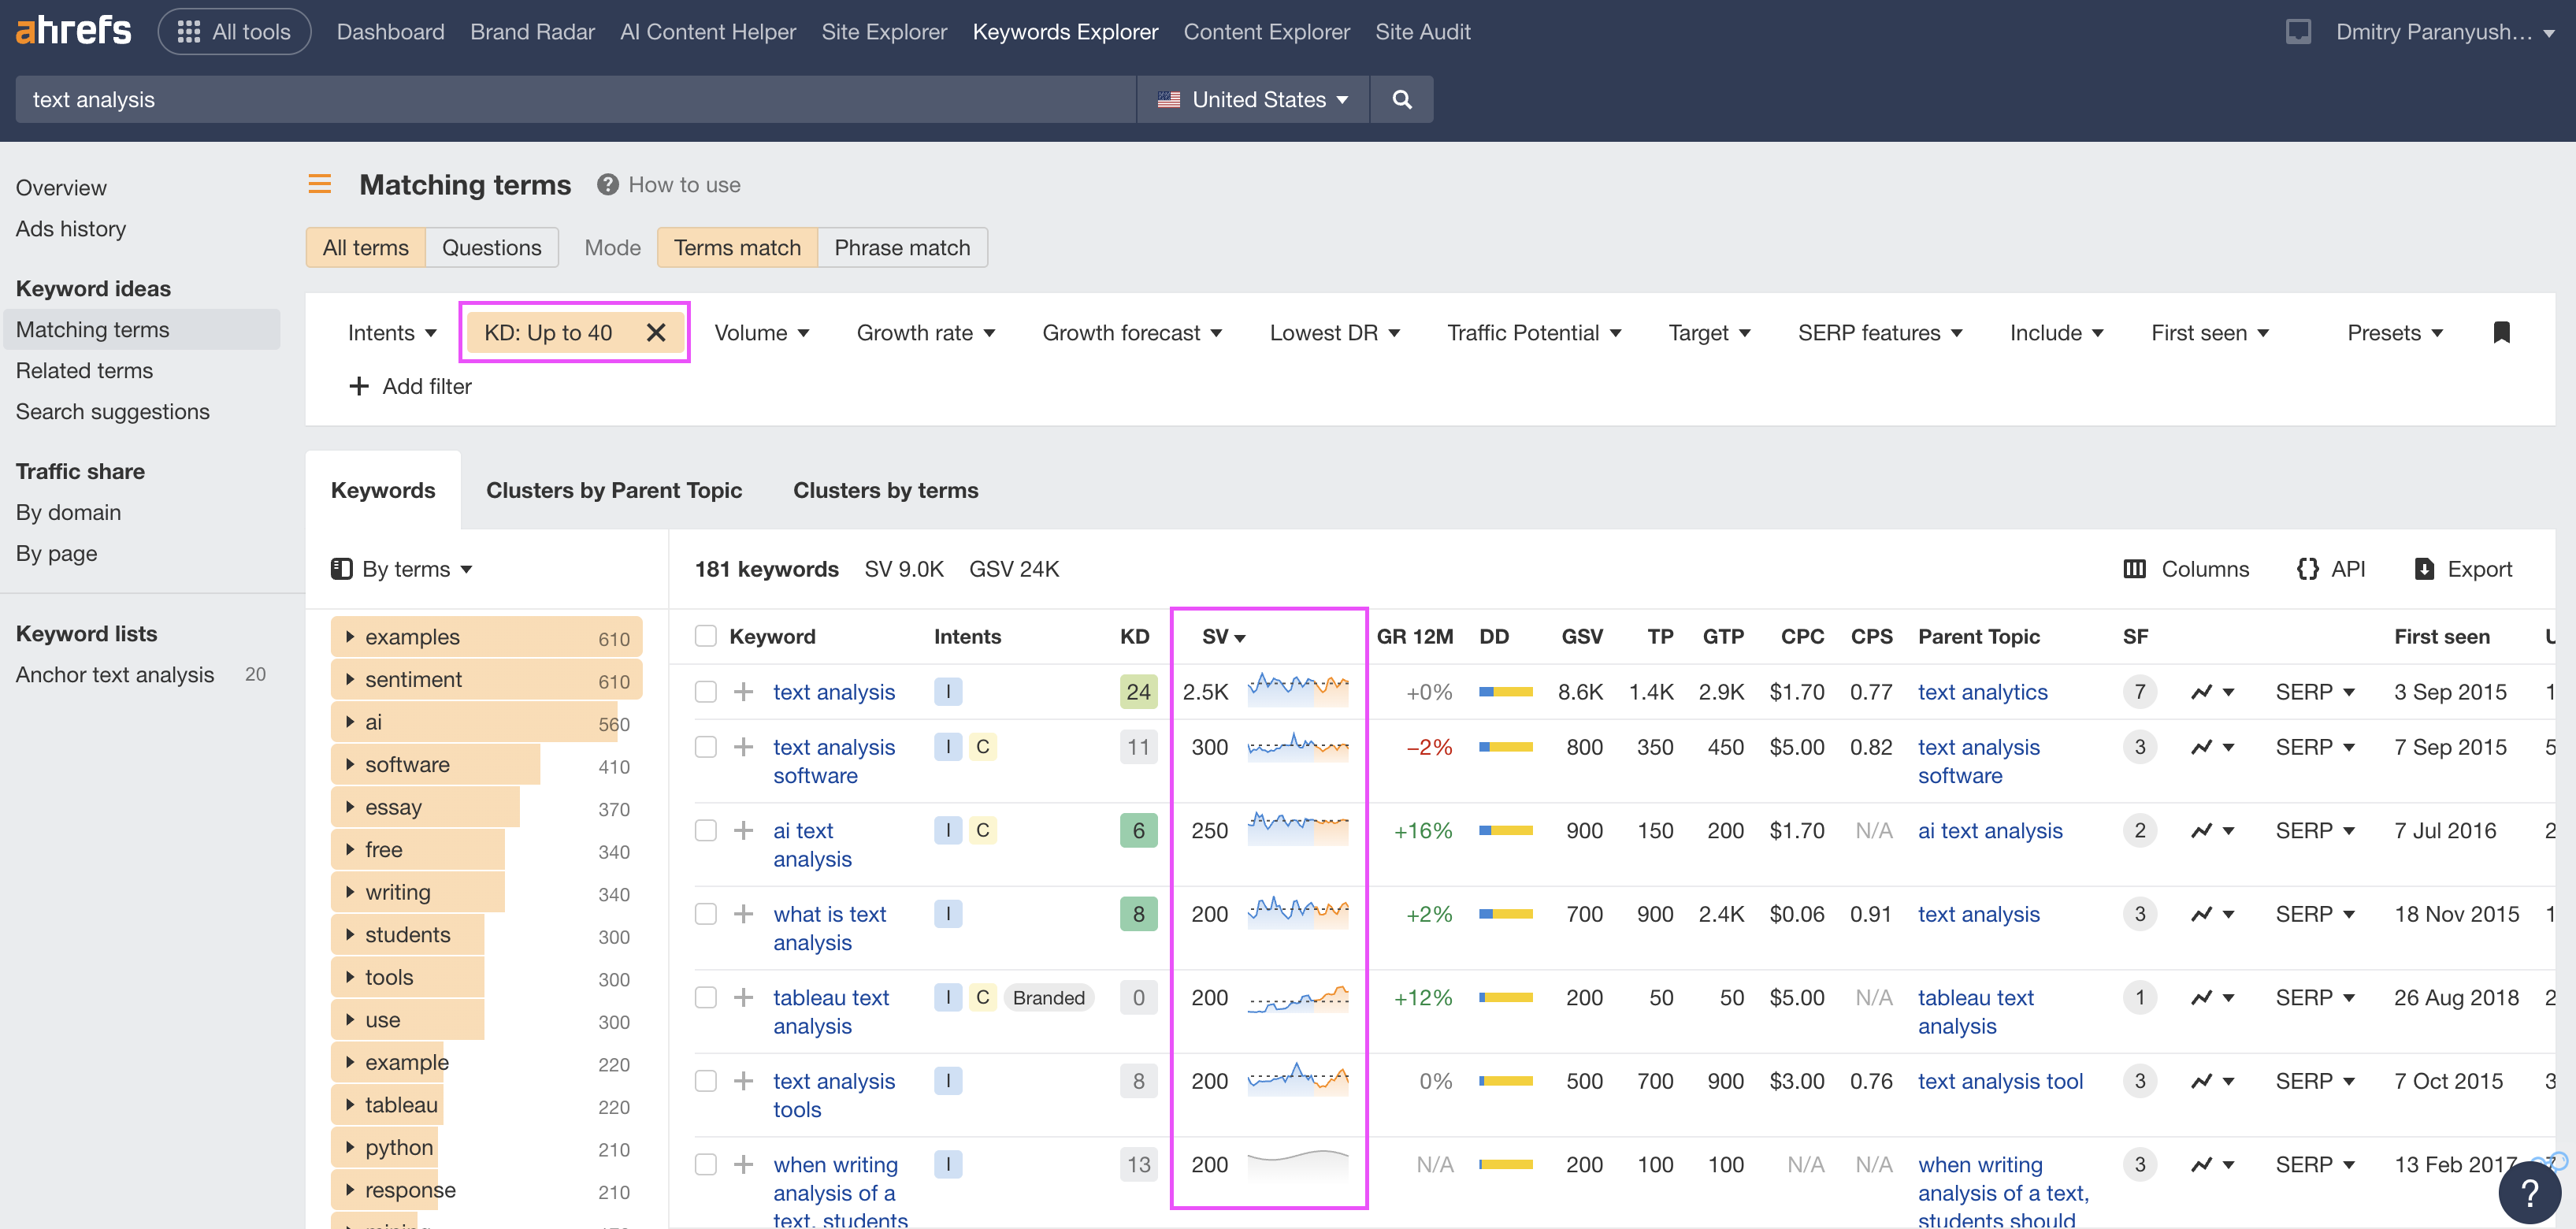
Task: Open Overview in sidebar
Action: (x=61, y=188)
